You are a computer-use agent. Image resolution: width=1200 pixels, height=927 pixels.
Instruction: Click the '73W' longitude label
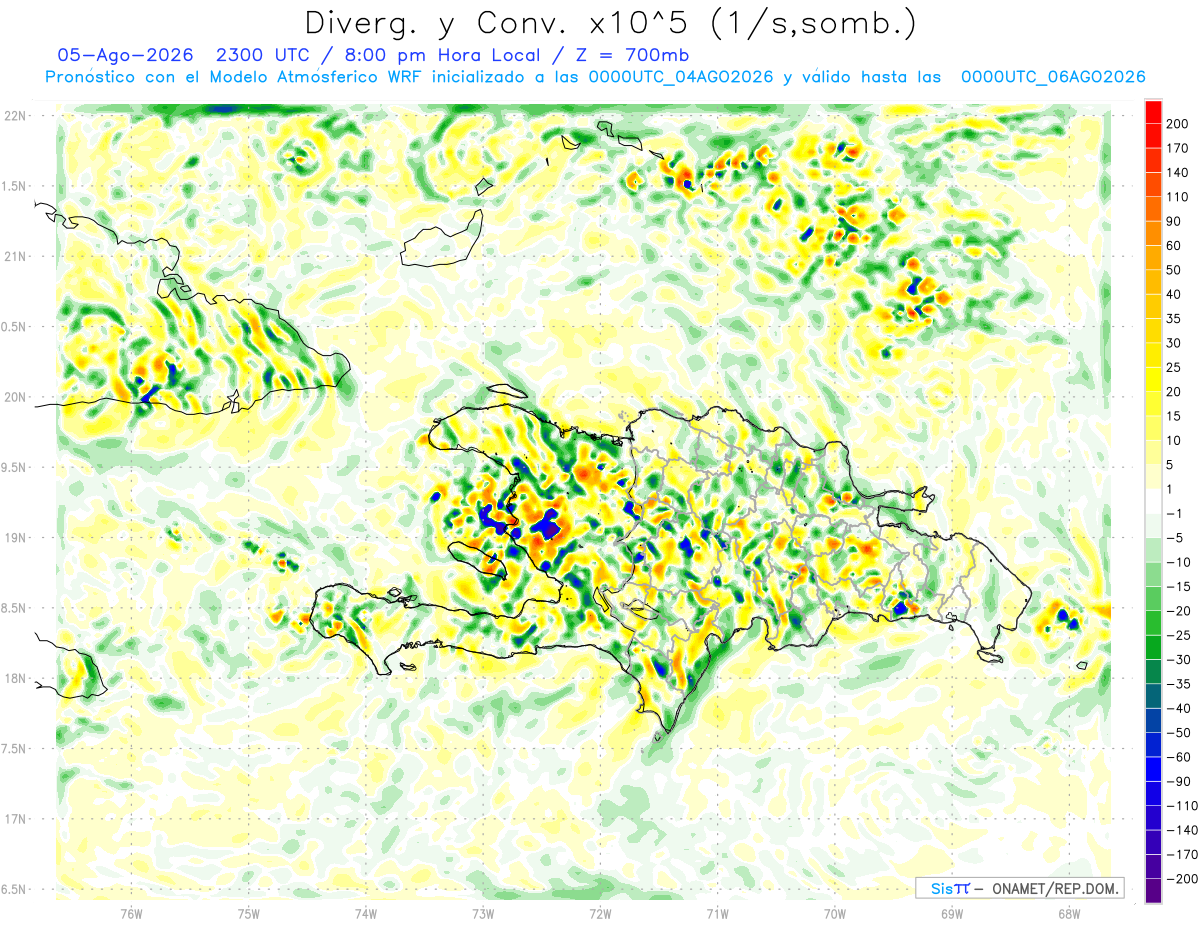482,913
